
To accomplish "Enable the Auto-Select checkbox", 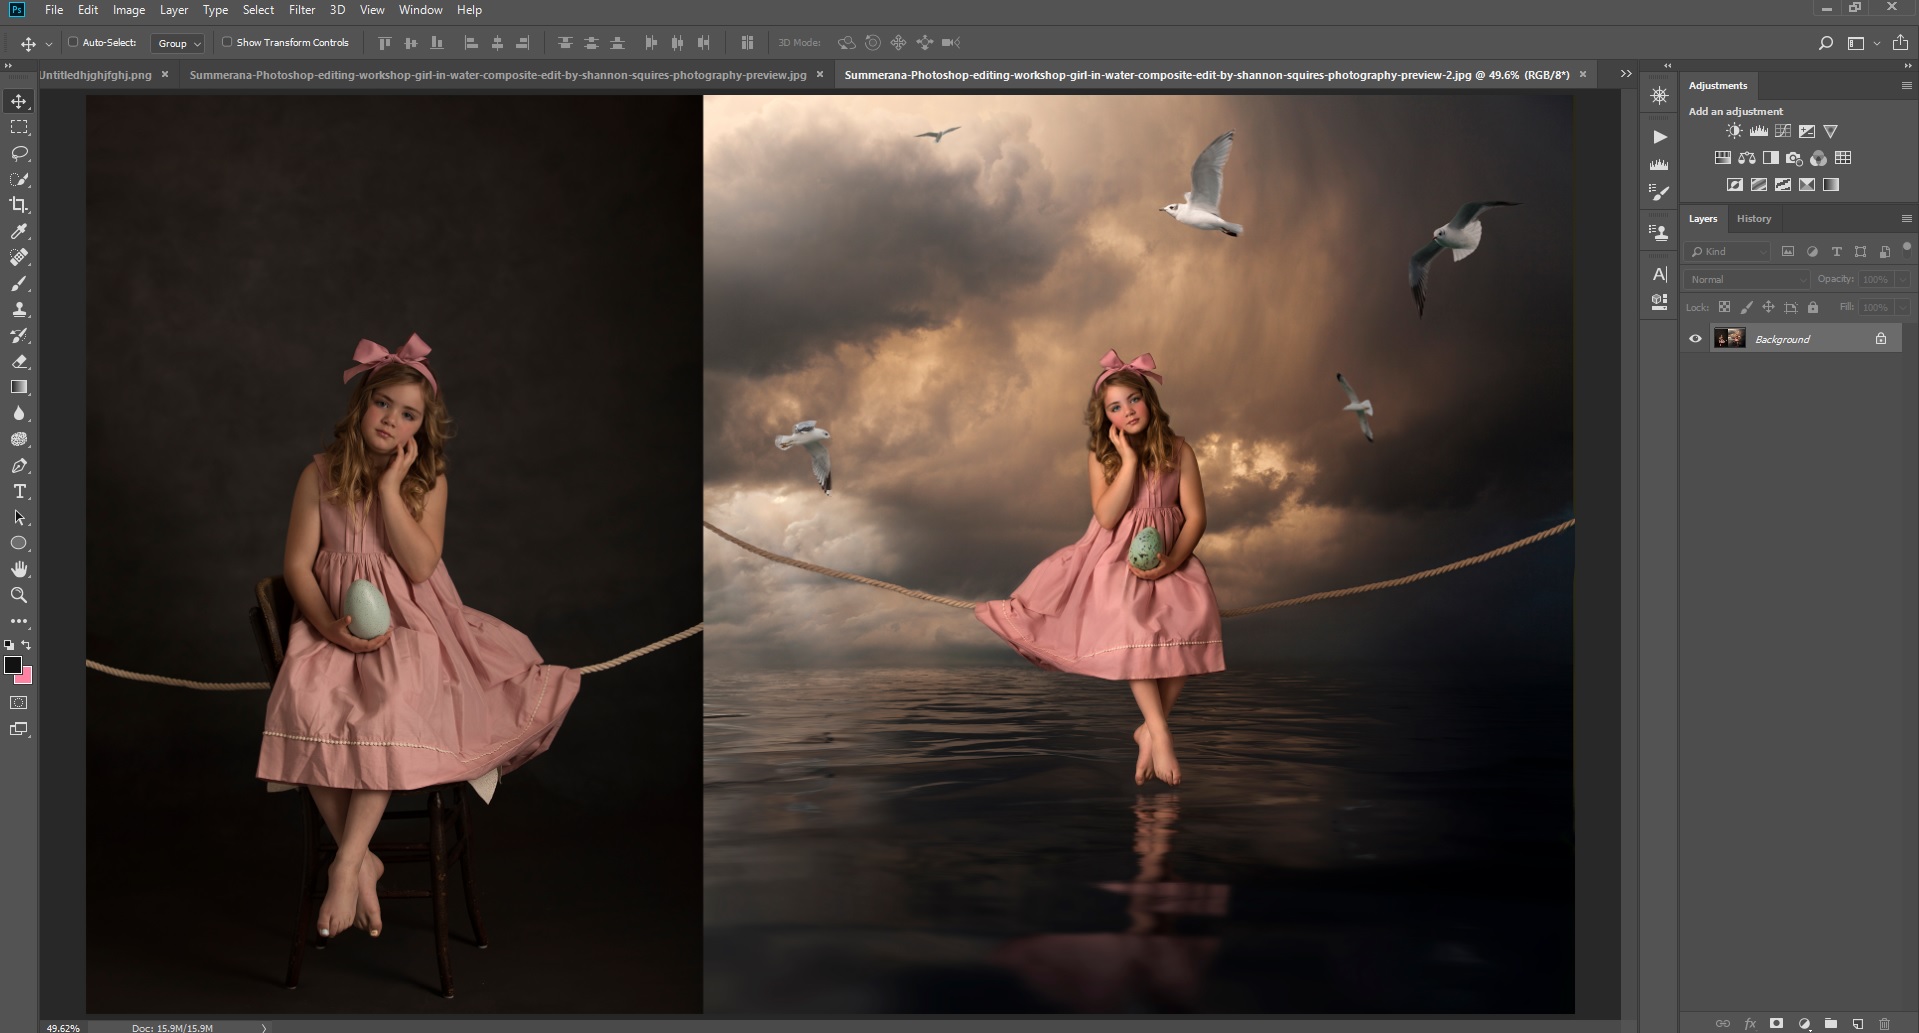I will [73, 42].
